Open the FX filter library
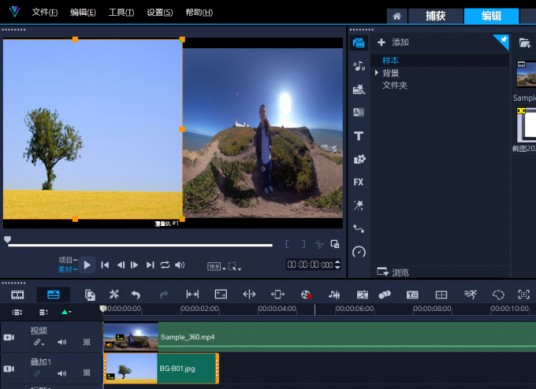This screenshot has height=389, width=536. coord(359,182)
